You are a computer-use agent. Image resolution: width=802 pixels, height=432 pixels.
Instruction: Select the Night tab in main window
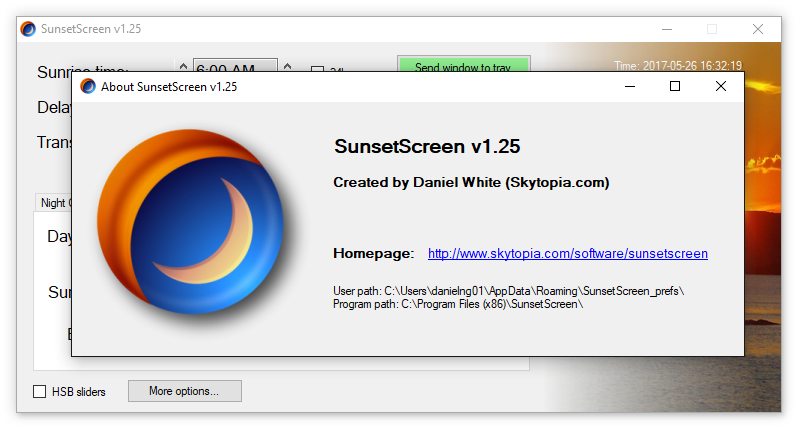[53, 203]
